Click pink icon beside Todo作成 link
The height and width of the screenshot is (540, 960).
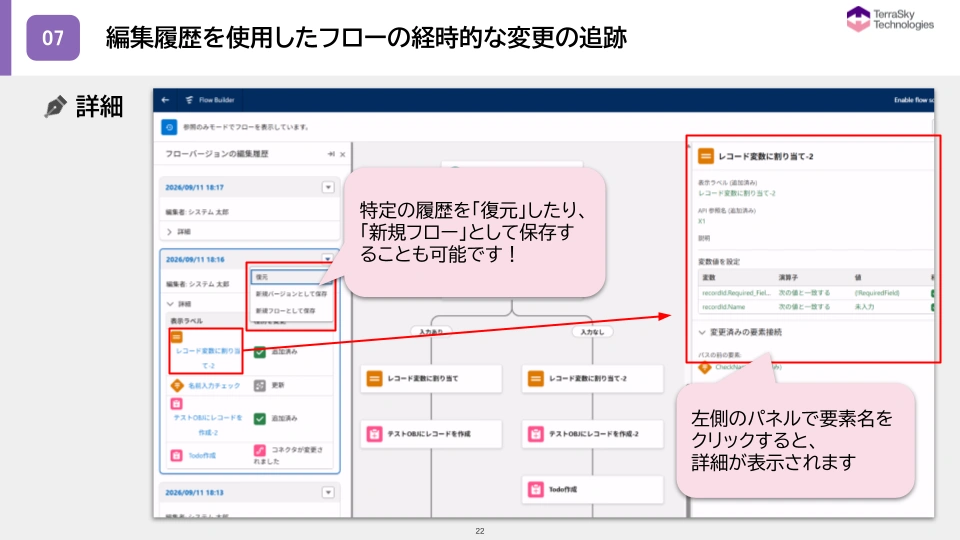pos(176,456)
